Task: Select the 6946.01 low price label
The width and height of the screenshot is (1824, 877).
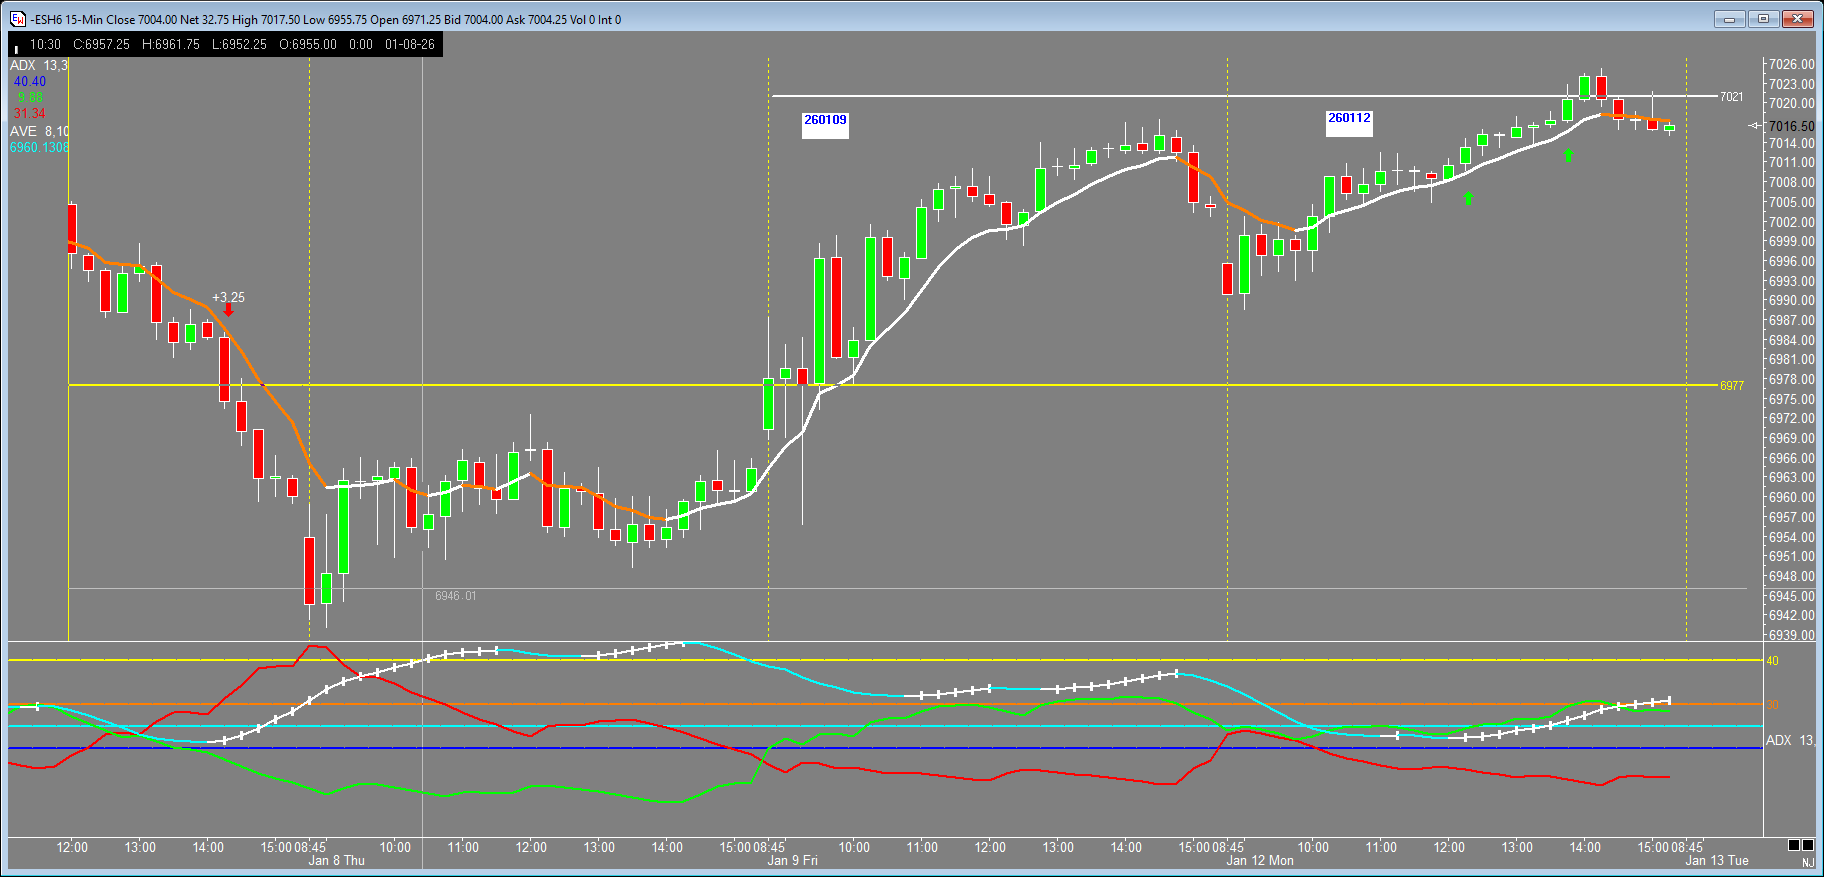Action: pos(455,596)
